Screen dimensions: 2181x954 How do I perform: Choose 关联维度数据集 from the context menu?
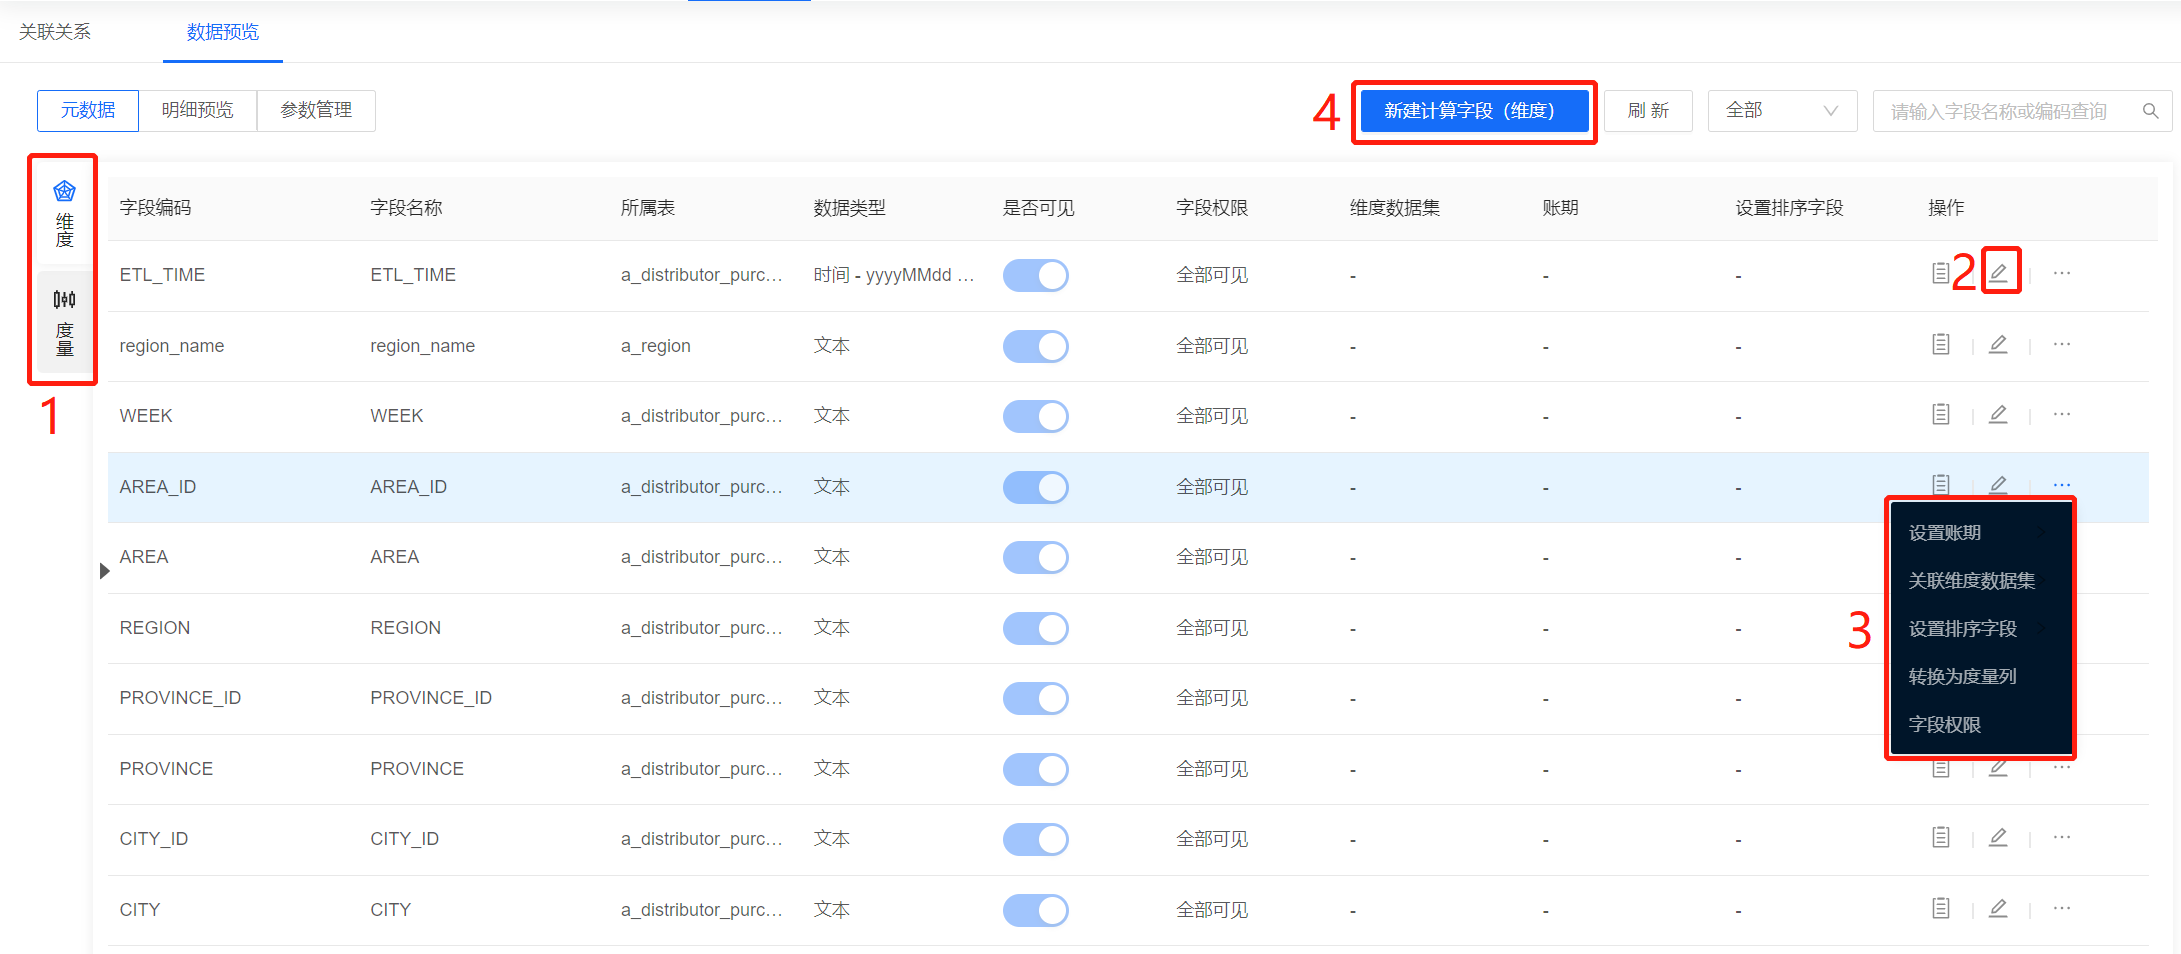coord(1979,581)
